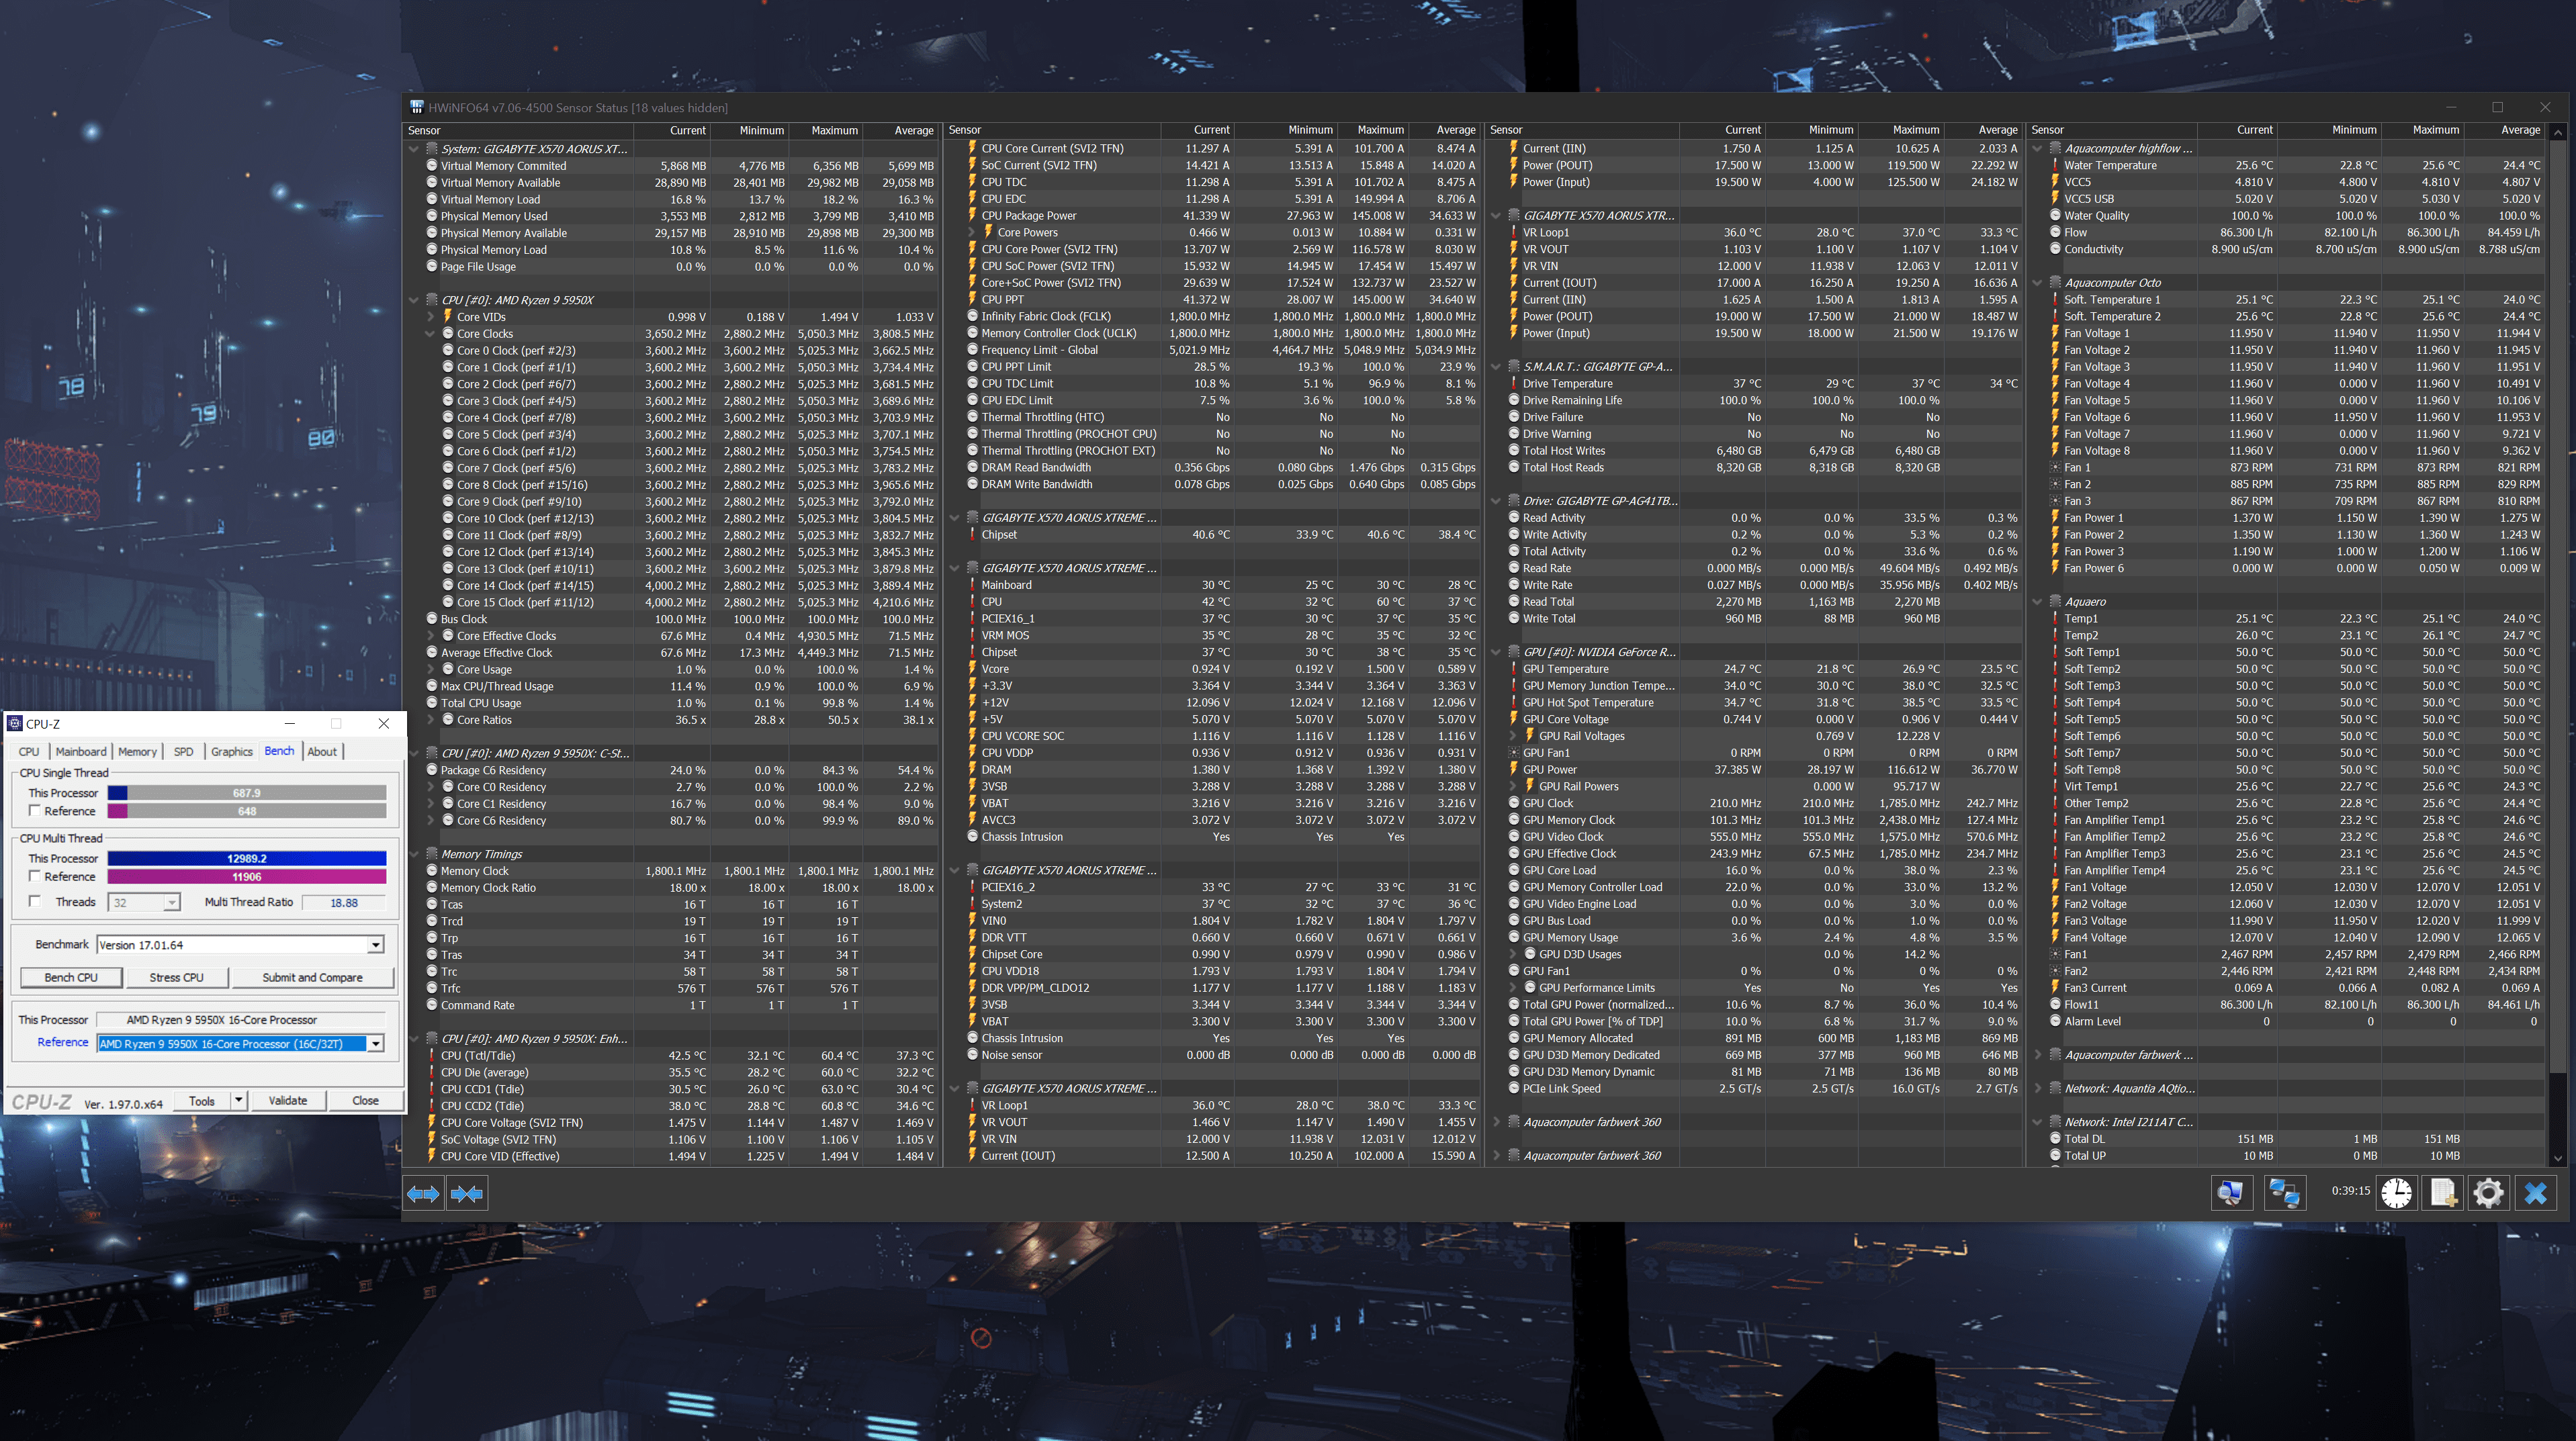Click the HWiNFO64 title bar icon

coord(416,108)
